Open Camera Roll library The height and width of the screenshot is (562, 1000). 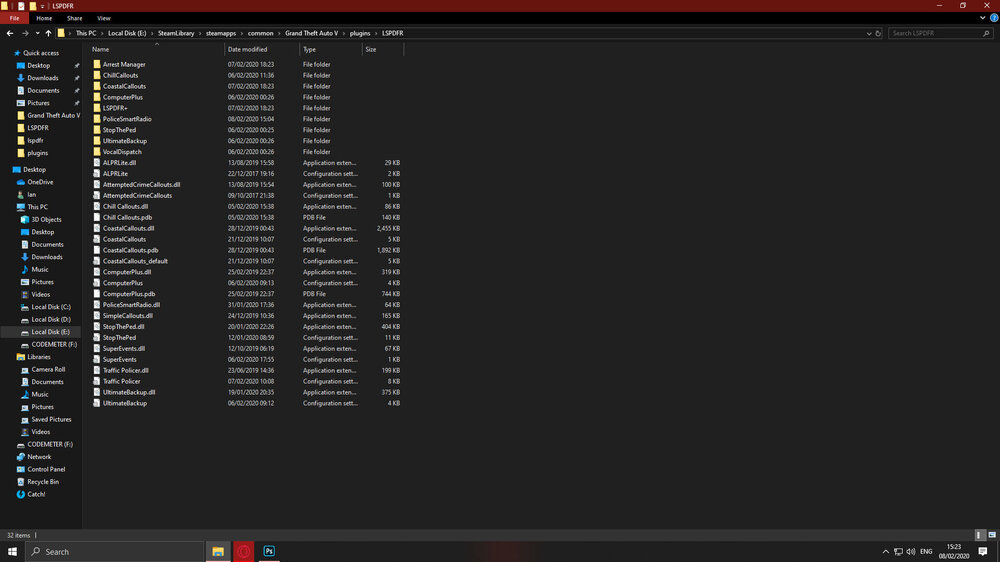(x=48, y=369)
